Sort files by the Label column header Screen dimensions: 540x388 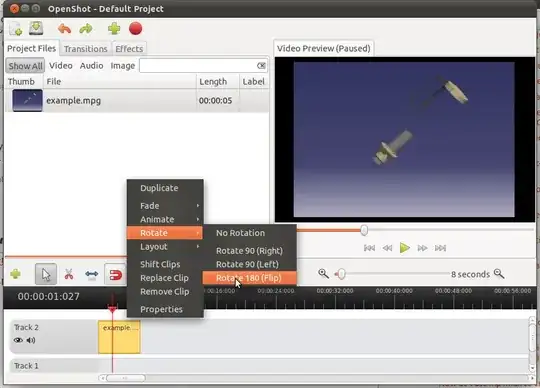[254, 82]
